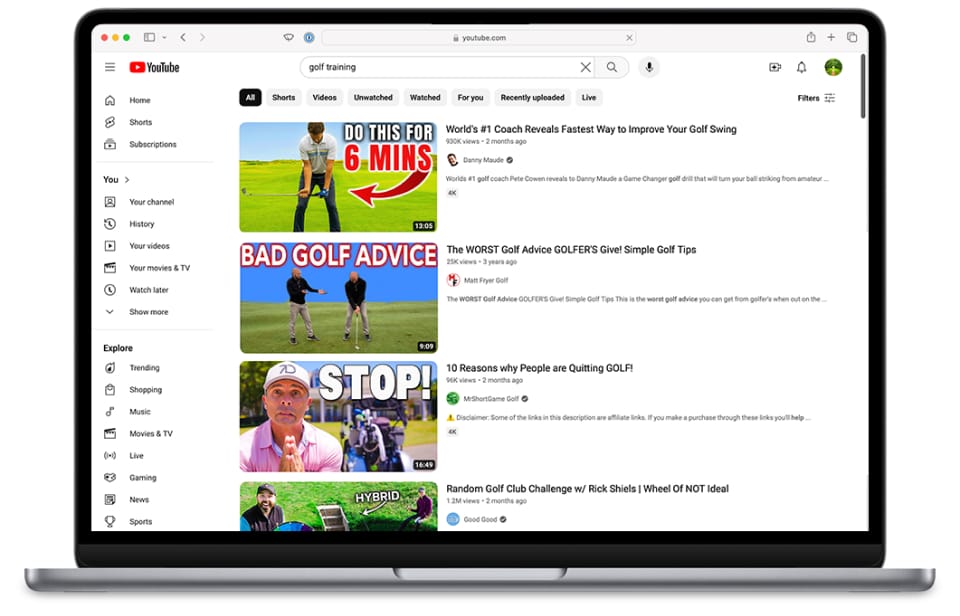
Task: Toggle the Unwatched filter chip
Action: point(373,98)
